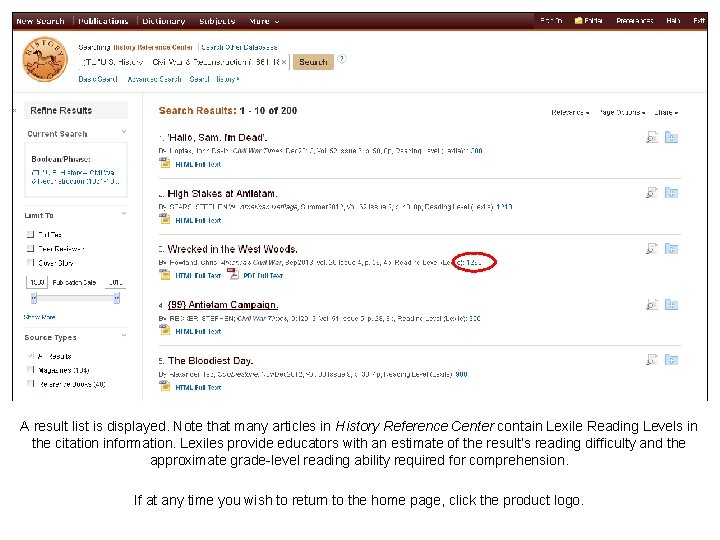This screenshot has height=540, width=720.
Task: Preview 'High Stakes at Antietam' article icon
Action: pos(652,193)
